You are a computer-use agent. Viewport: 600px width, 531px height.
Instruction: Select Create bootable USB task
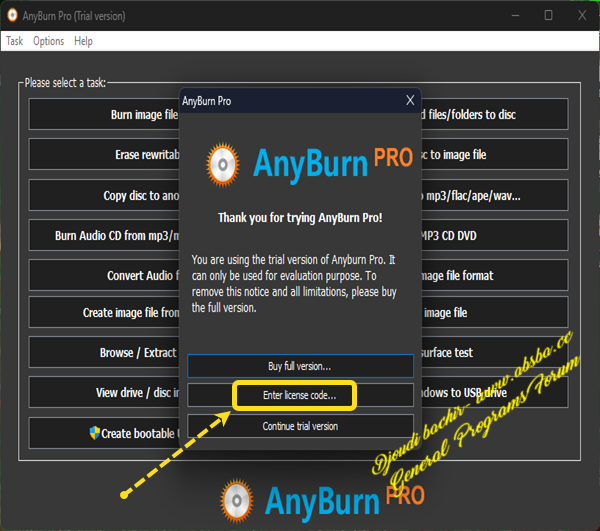(104, 433)
